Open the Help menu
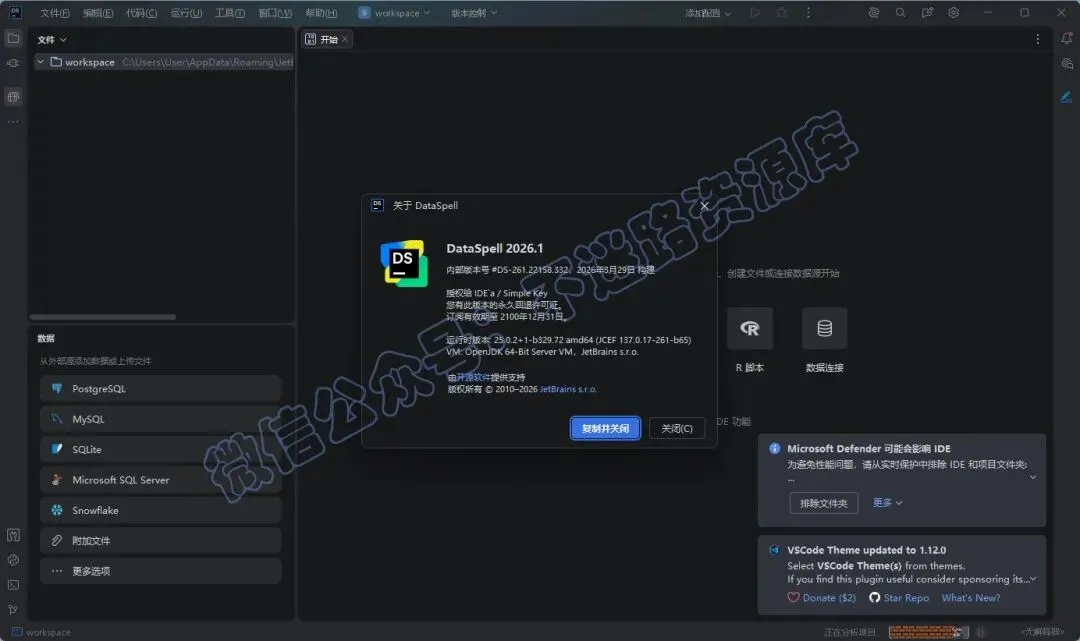The image size is (1080, 641). pyautogui.click(x=321, y=13)
